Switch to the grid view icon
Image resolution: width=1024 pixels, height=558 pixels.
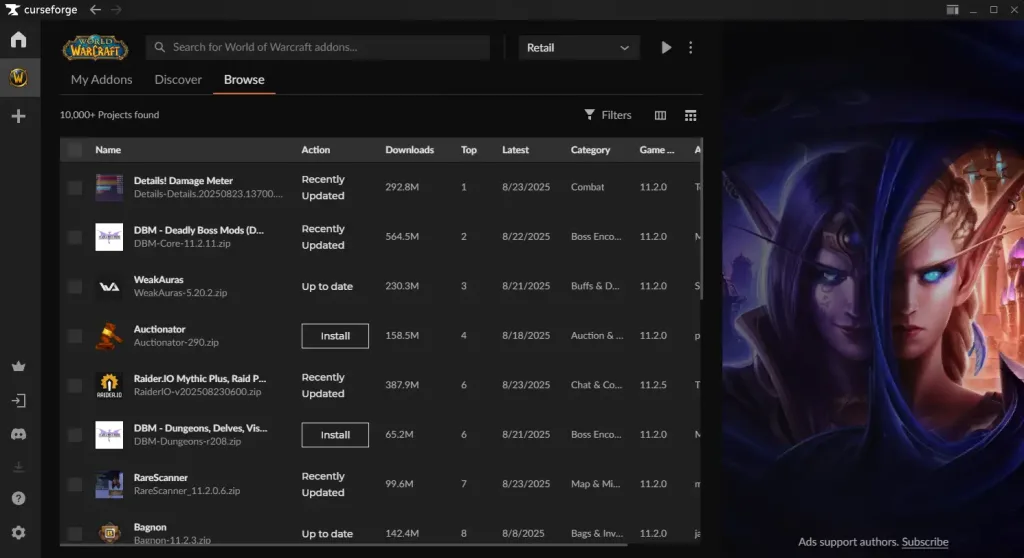(690, 116)
